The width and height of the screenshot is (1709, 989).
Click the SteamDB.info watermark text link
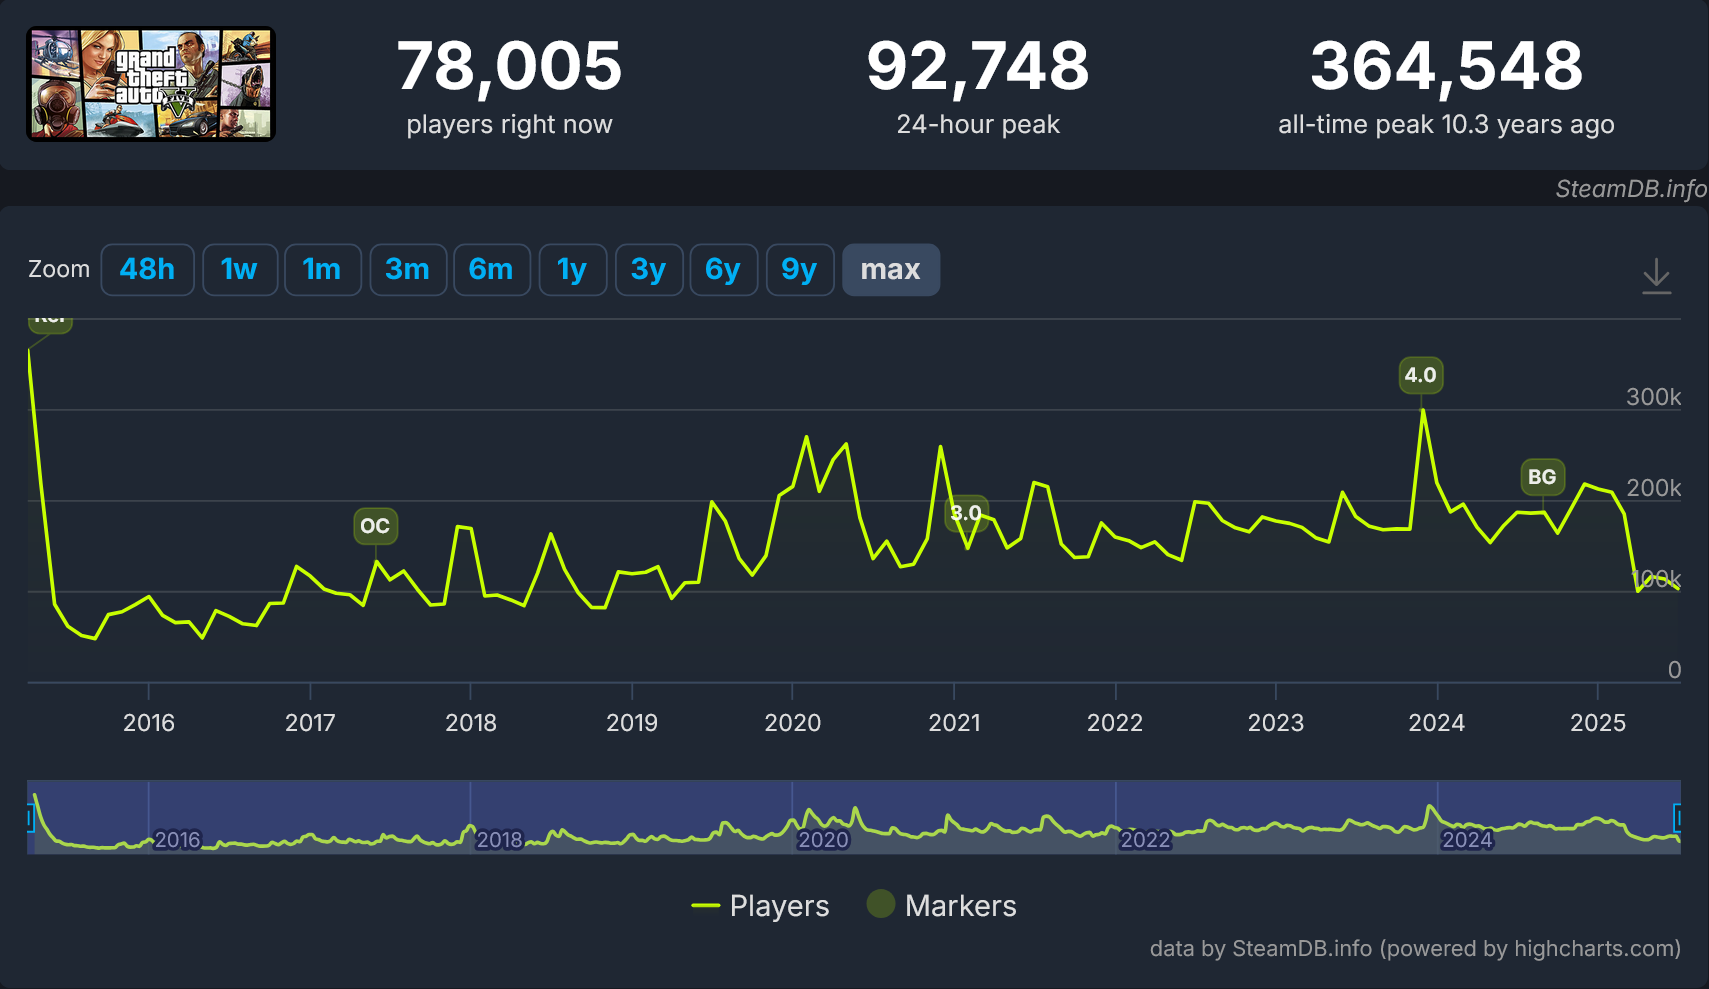tap(1631, 188)
